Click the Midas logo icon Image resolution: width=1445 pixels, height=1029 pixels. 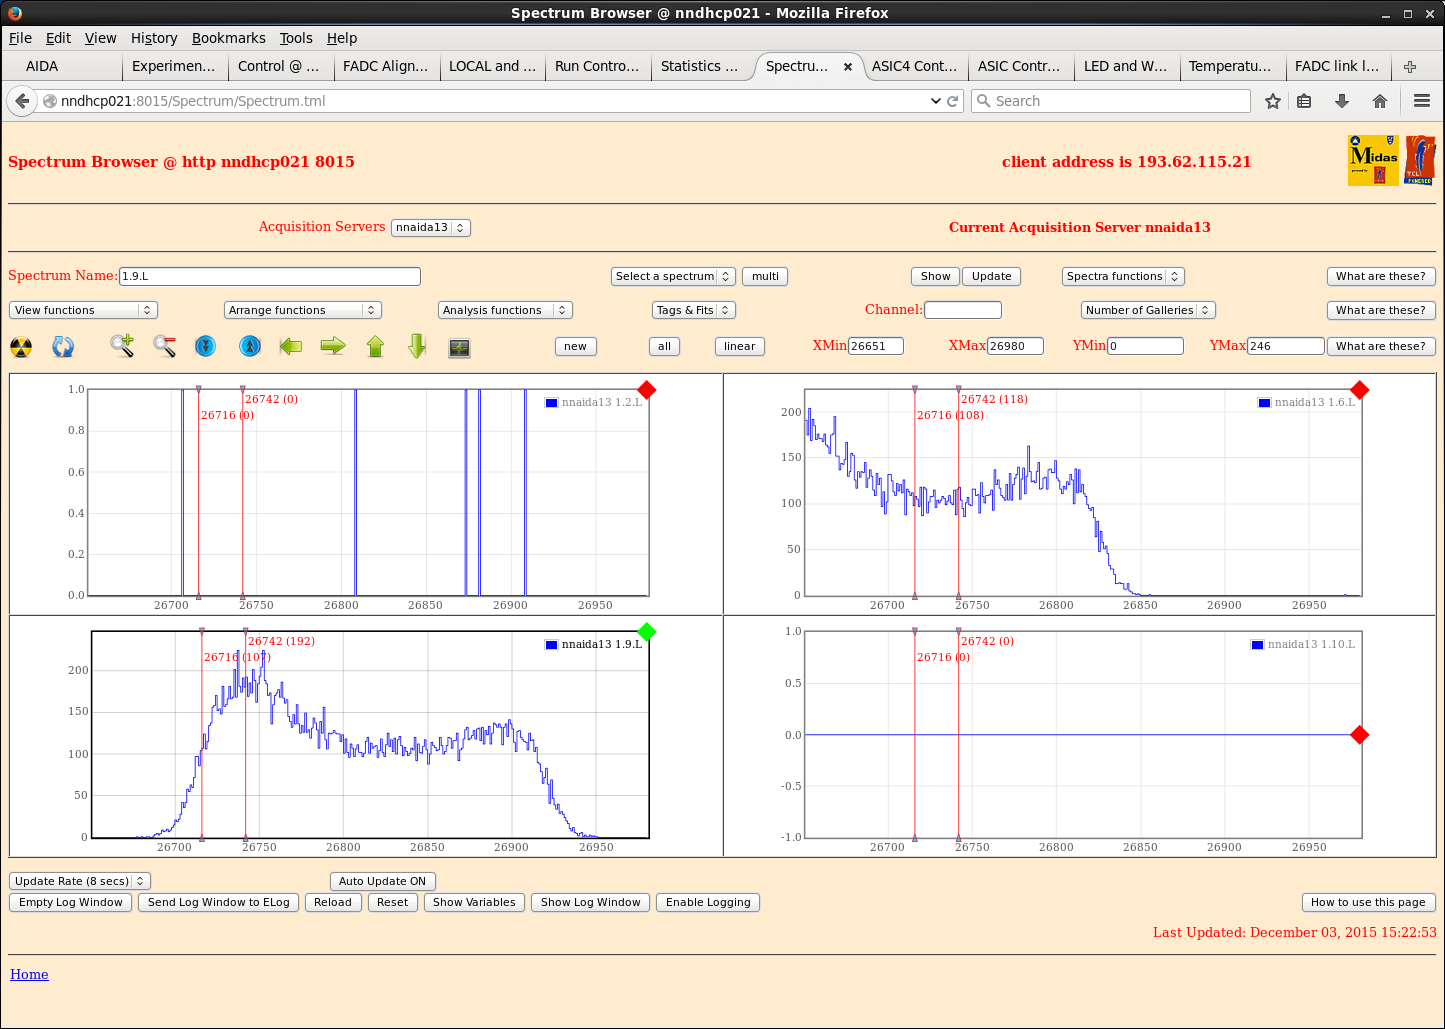[1373, 160]
